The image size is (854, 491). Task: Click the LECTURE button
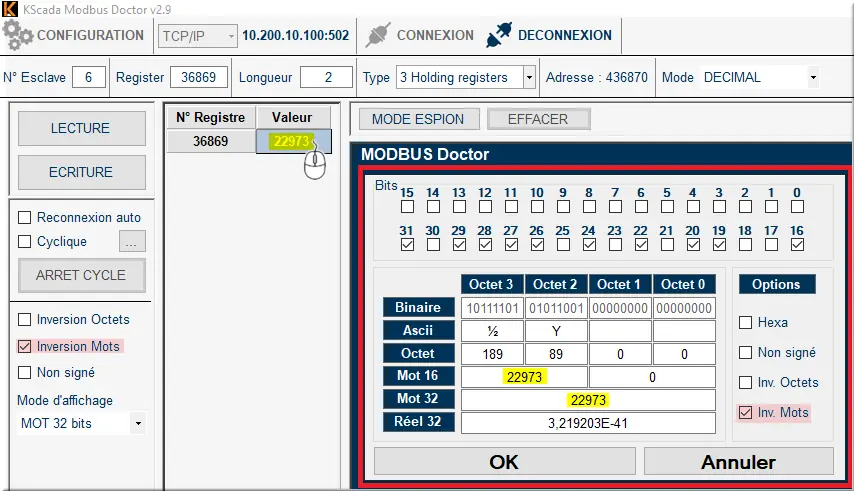click(82, 128)
